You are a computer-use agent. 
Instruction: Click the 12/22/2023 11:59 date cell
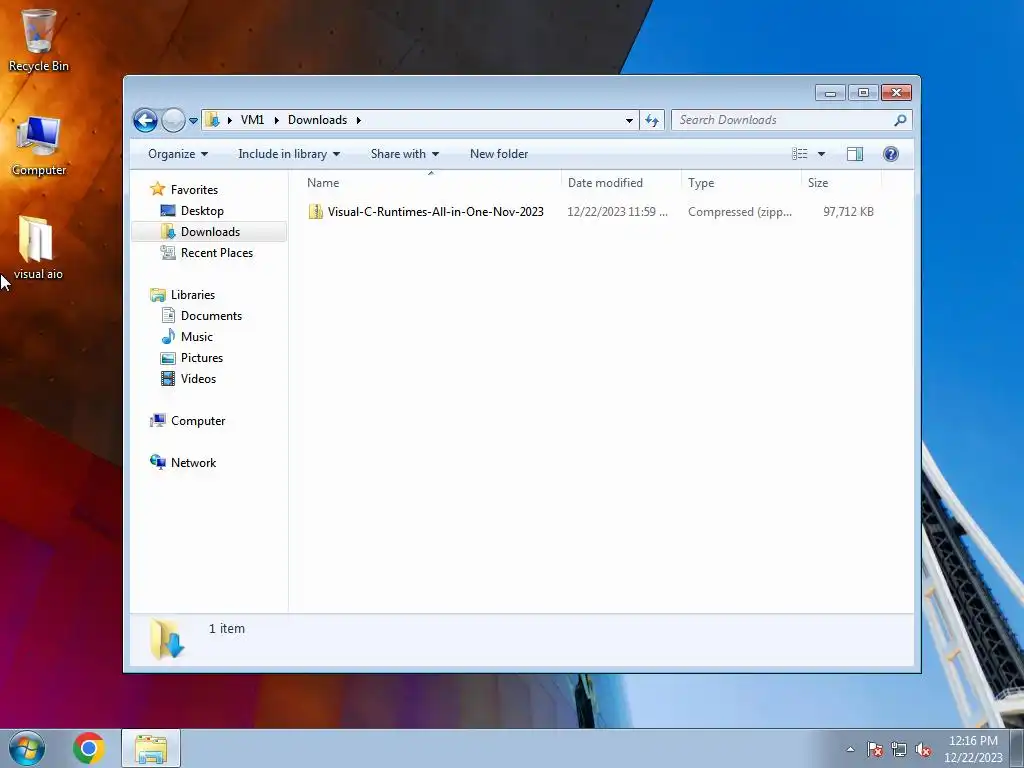click(x=617, y=212)
